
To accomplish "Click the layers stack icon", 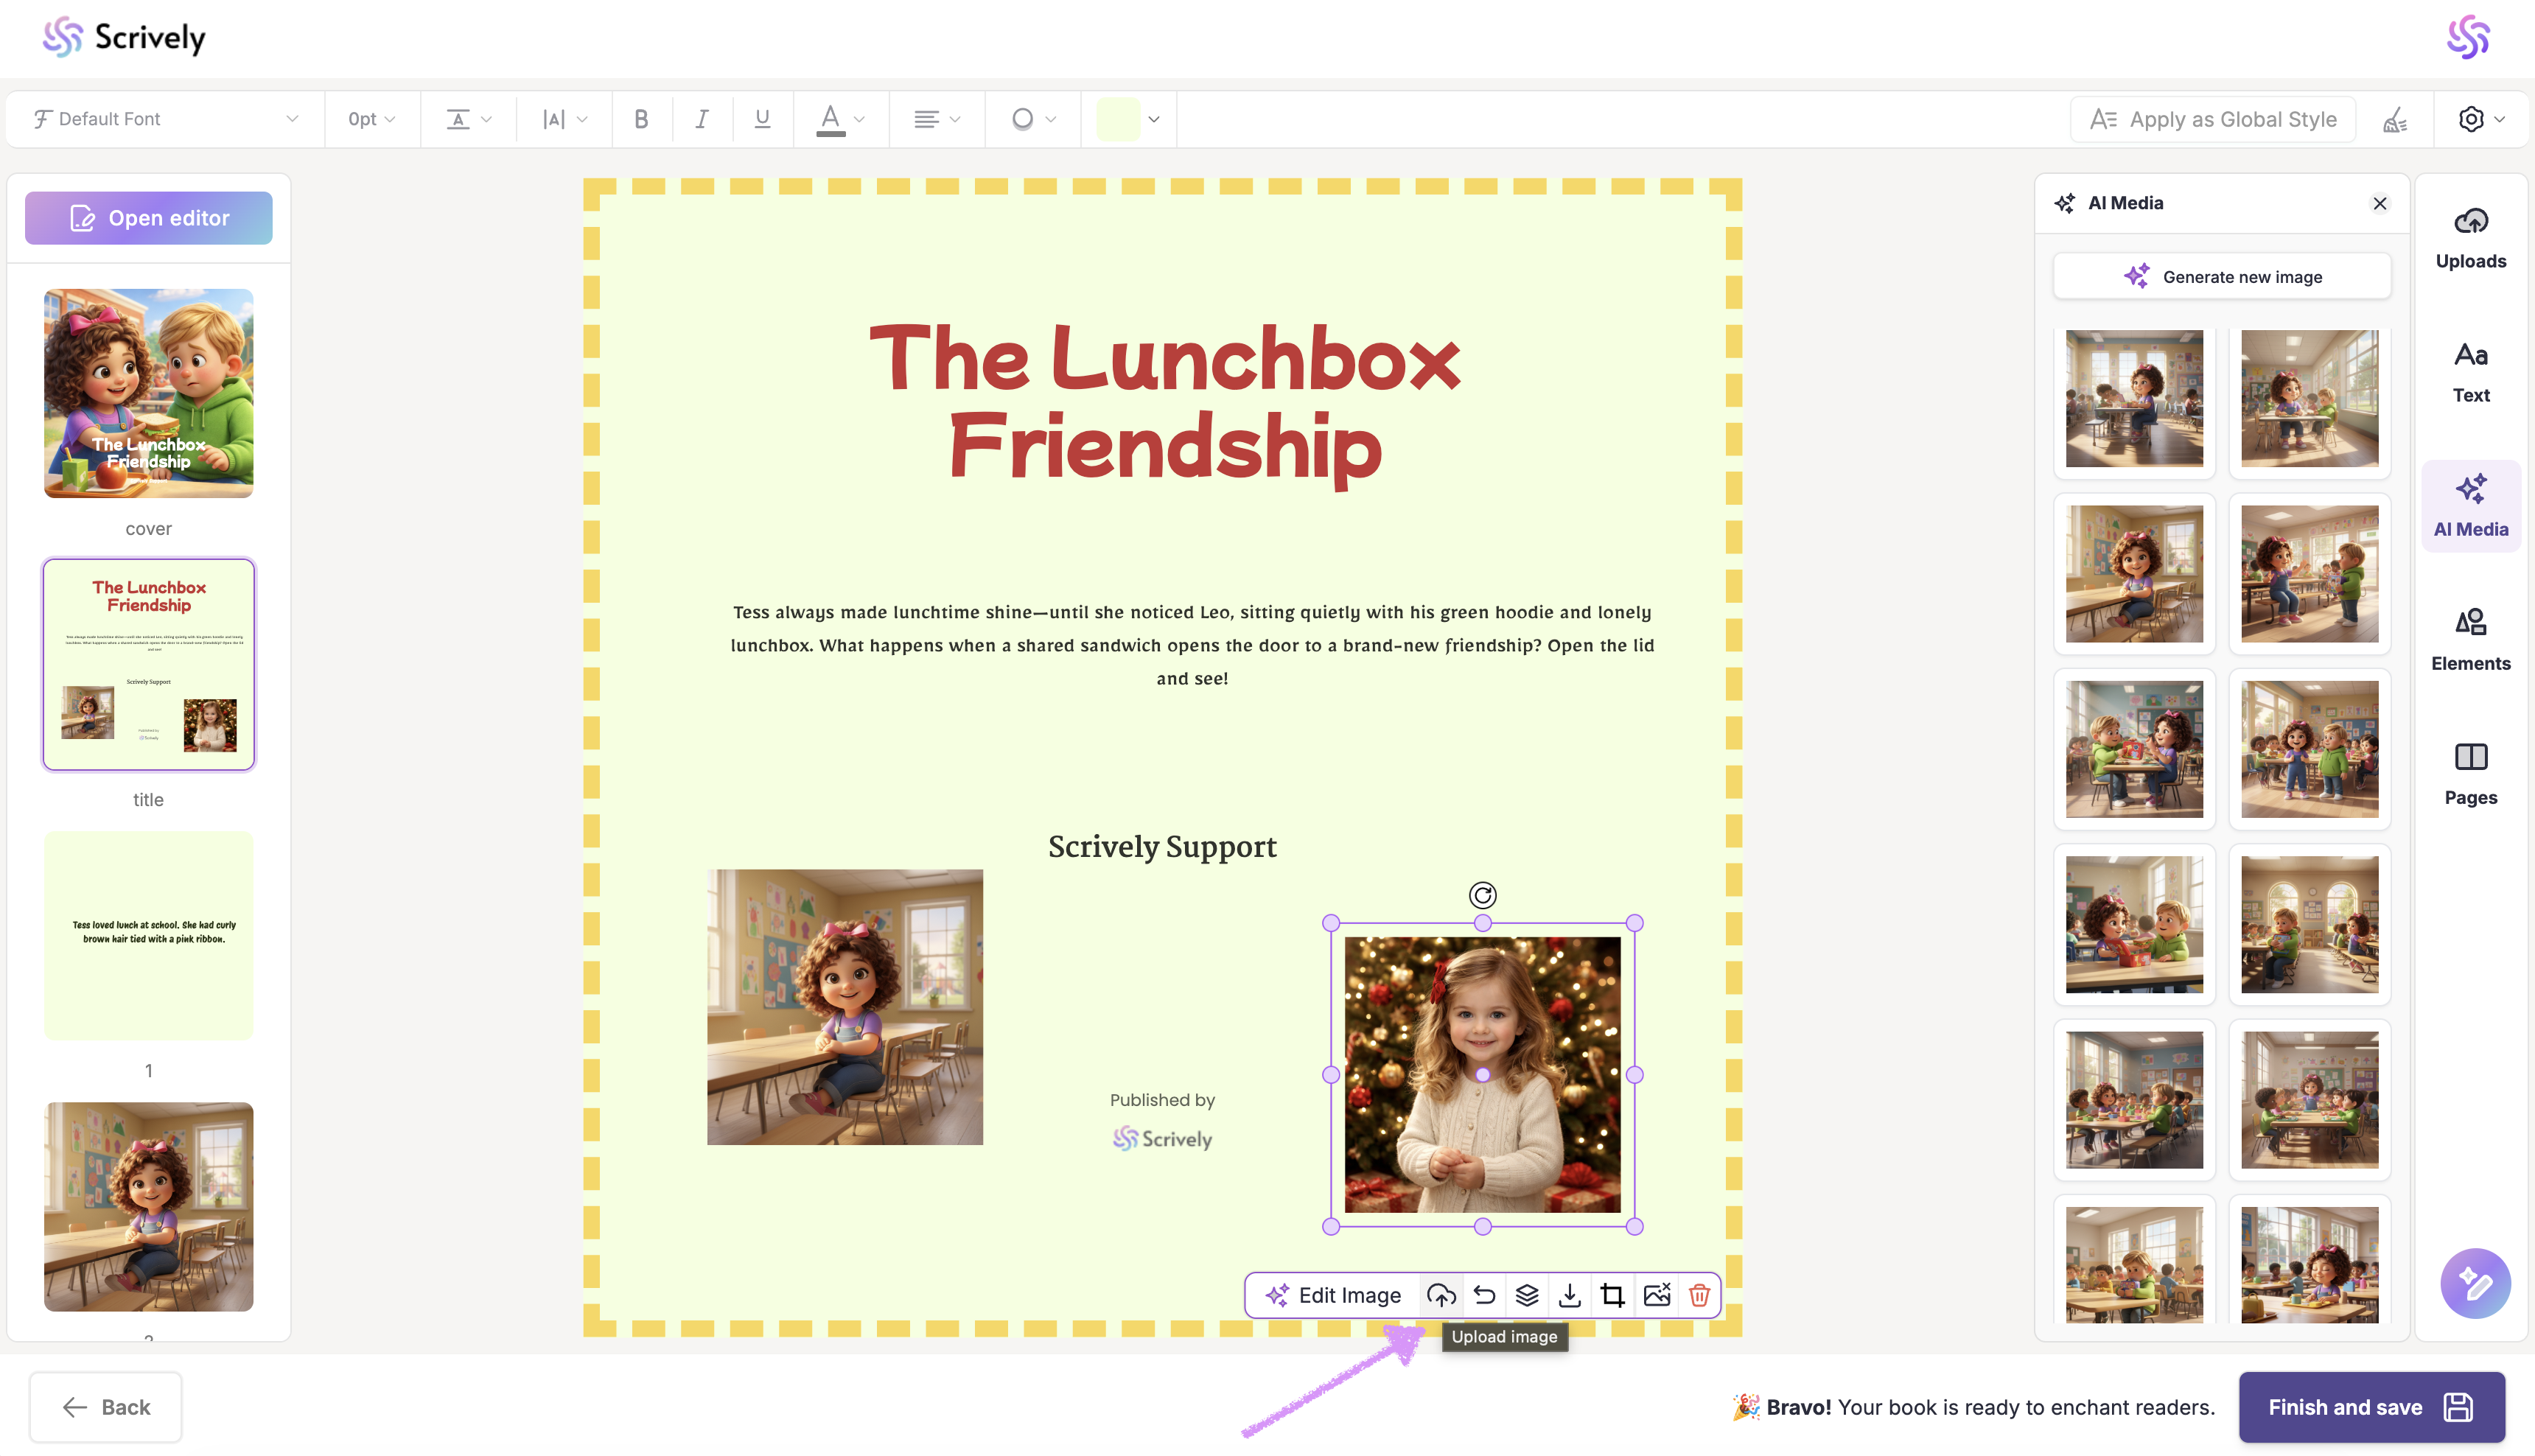I will (x=1526, y=1295).
